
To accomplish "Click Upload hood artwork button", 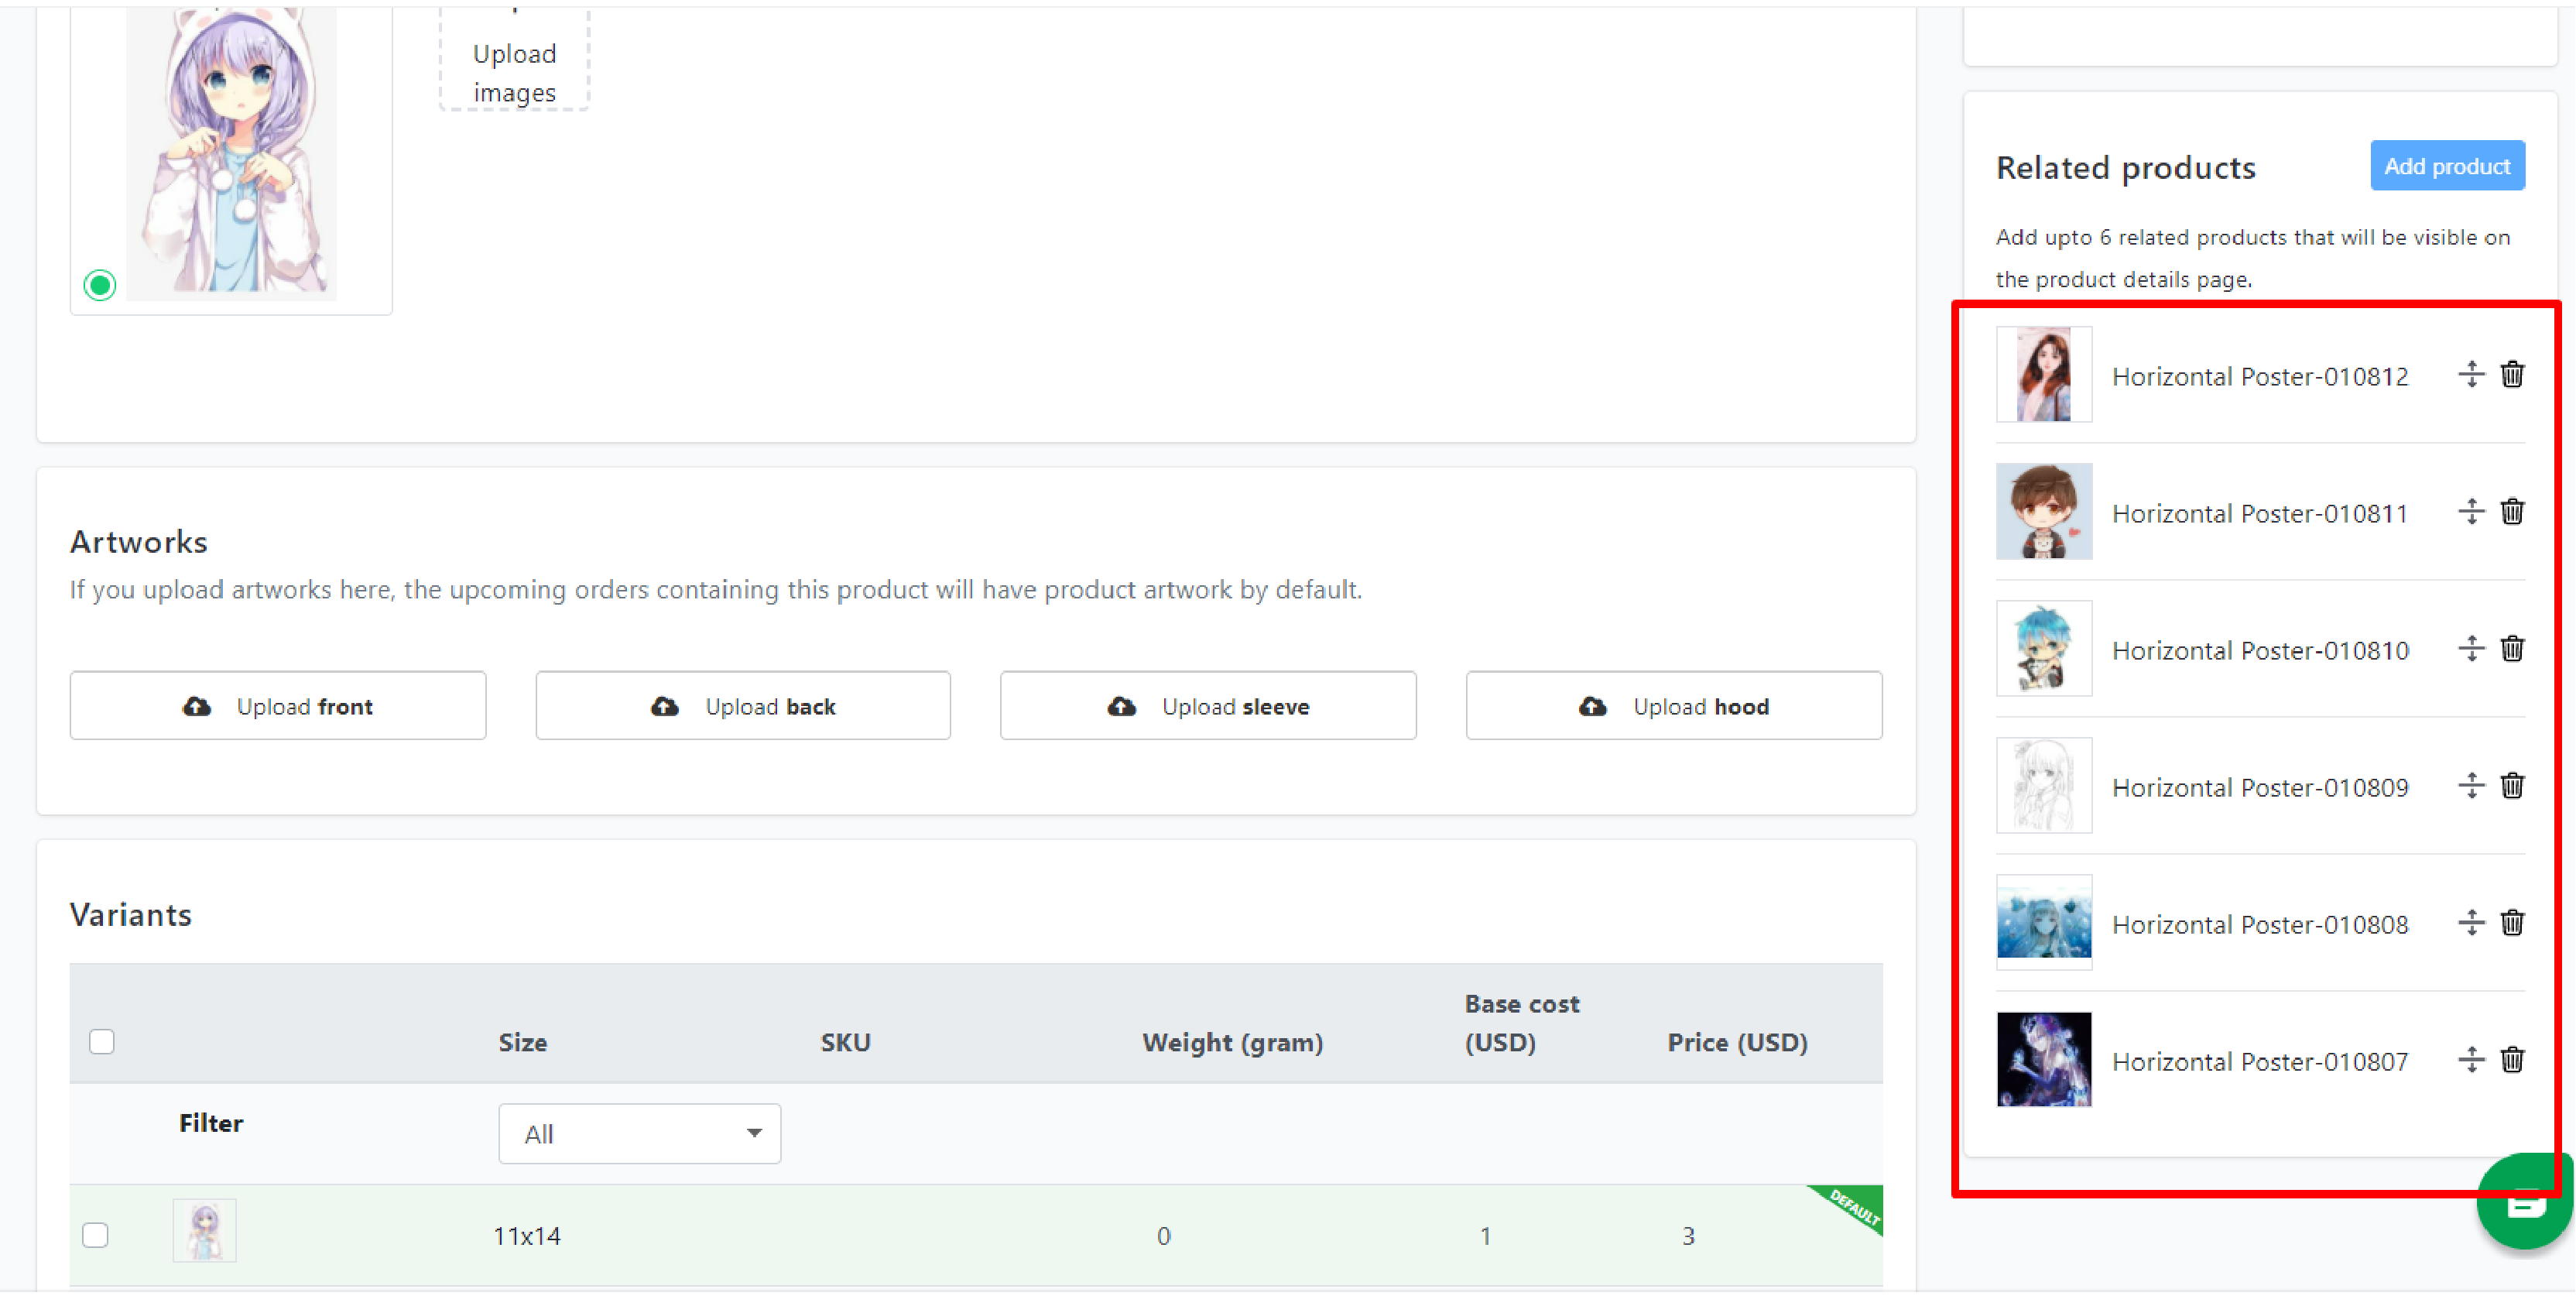I will (x=1674, y=706).
